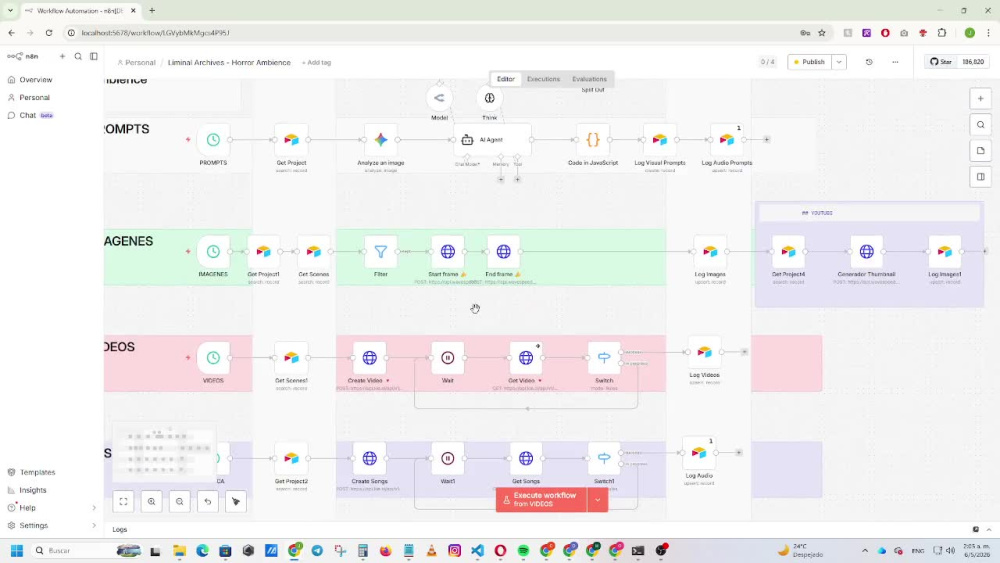Zoom out on the canvas
Screen dimensions: 1000x563
tap(179, 502)
